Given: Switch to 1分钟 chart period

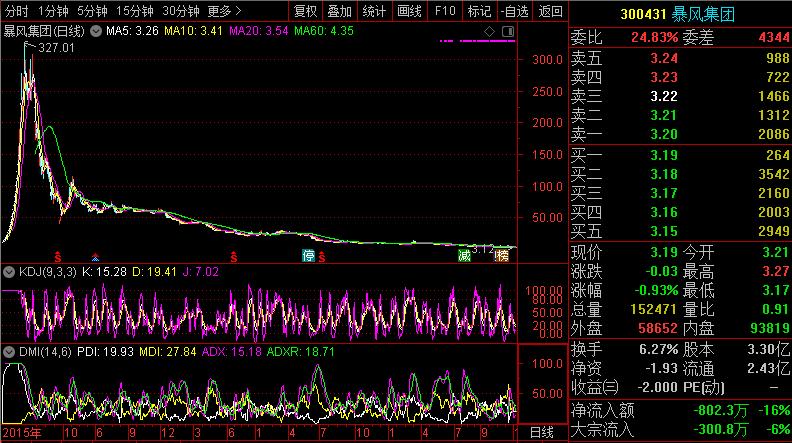Looking at the screenshot, I should [53, 11].
